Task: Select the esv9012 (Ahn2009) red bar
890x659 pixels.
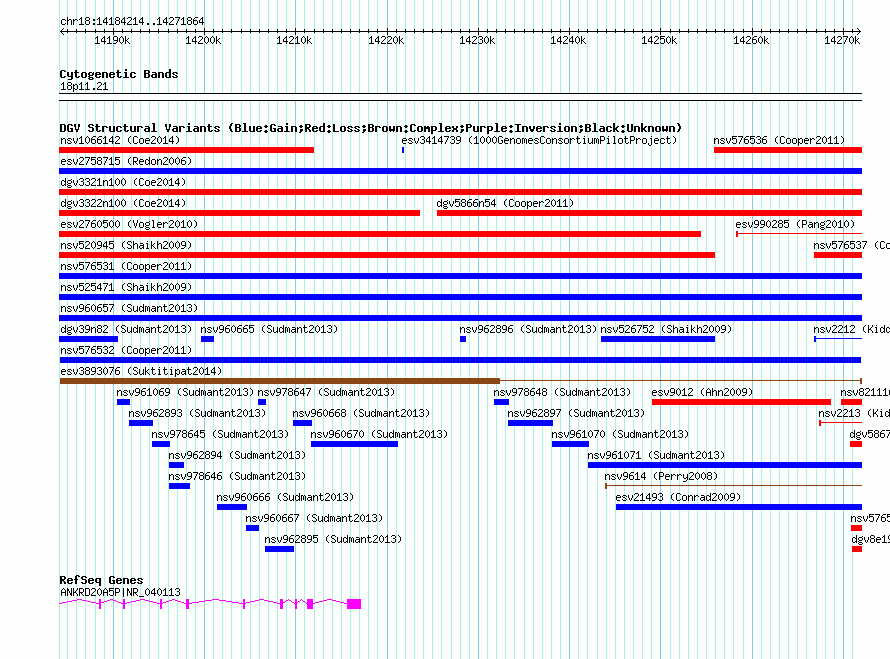Action: [x=741, y=402]
